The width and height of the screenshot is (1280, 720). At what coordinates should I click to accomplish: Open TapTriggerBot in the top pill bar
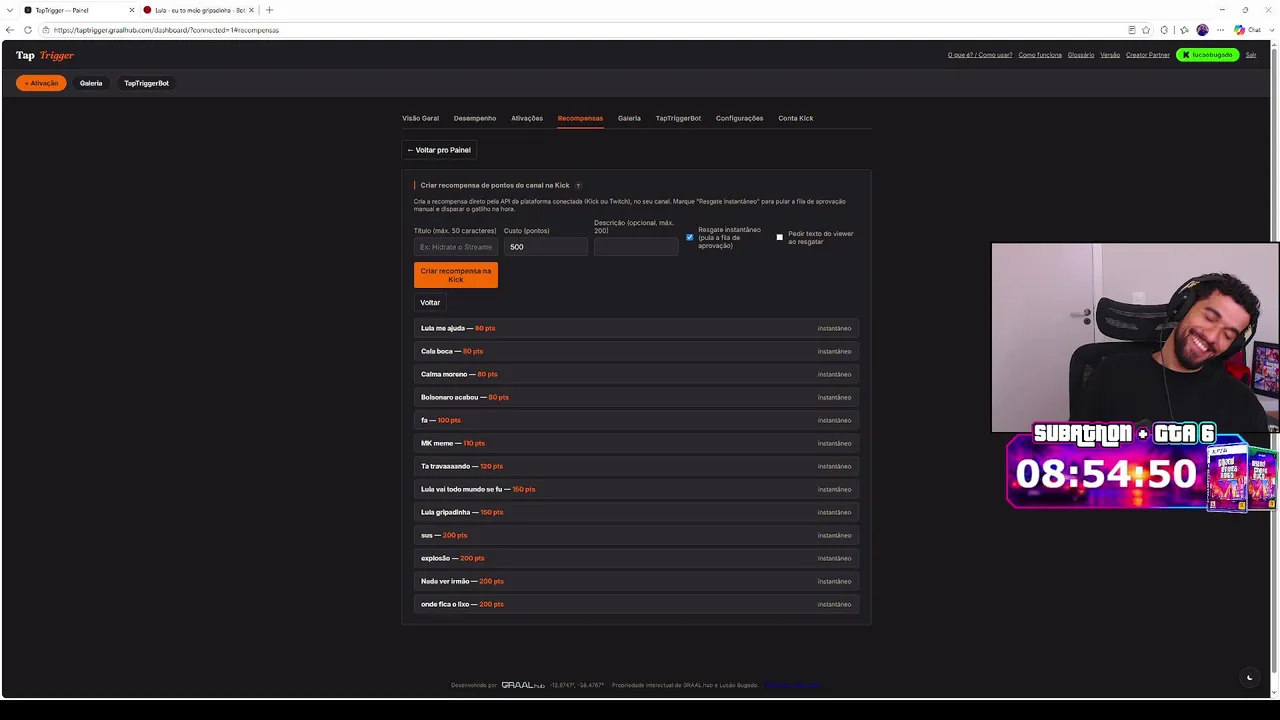tap(146, 83)
